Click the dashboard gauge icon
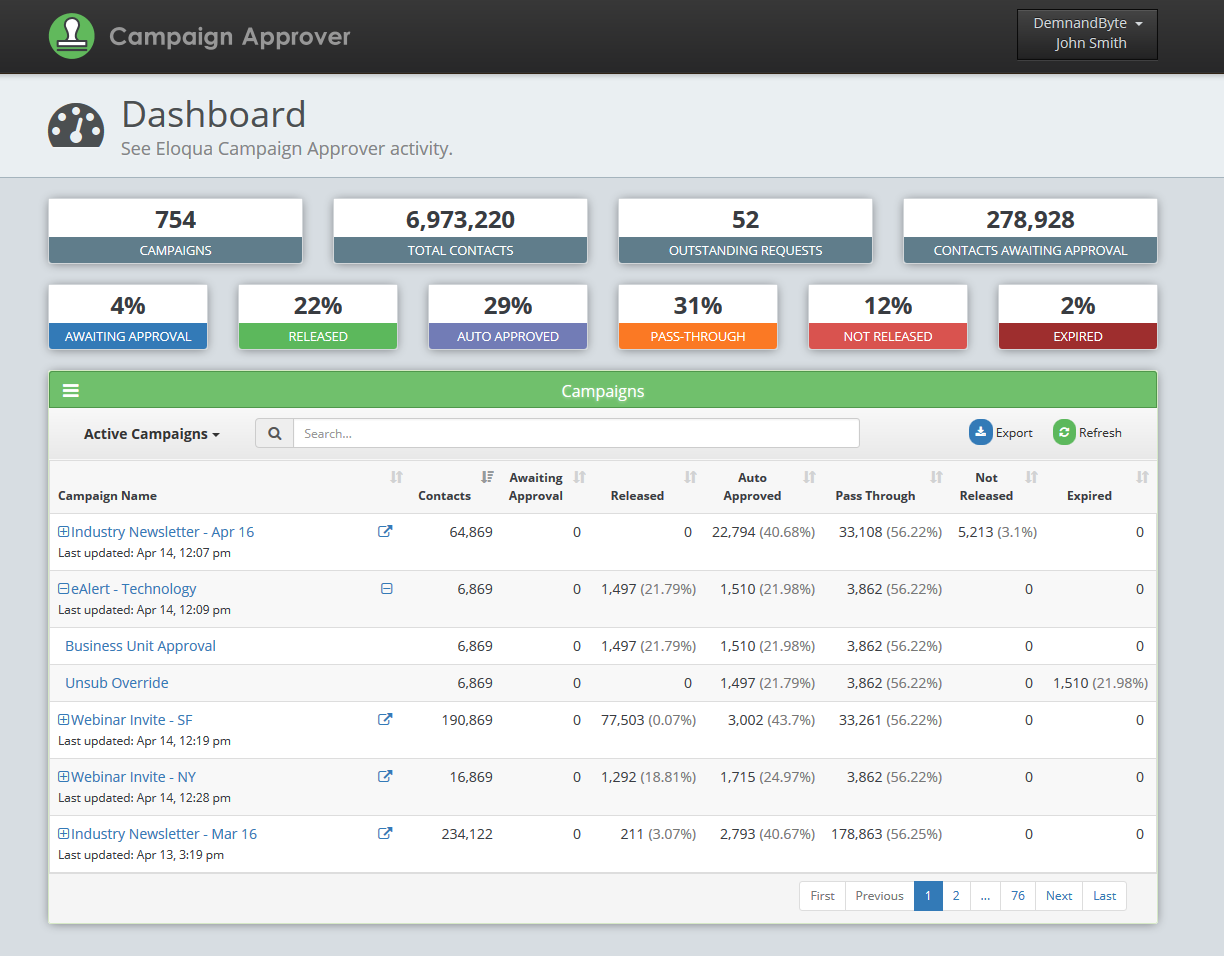 75,125
